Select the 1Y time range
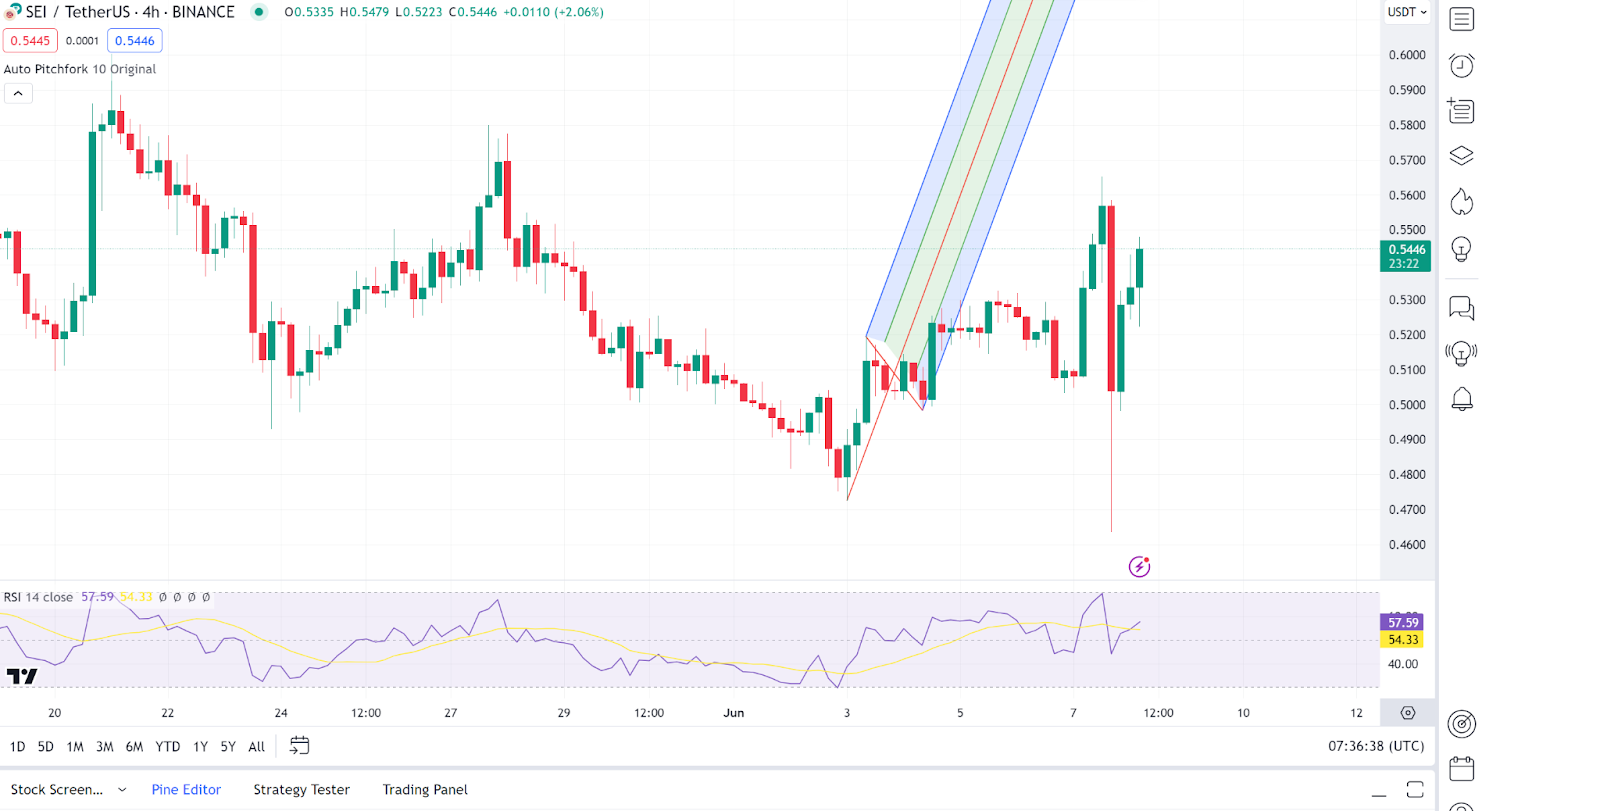The width and height of the screenshot is (1600, 811). pyautogui.click(x=200, y=746)
